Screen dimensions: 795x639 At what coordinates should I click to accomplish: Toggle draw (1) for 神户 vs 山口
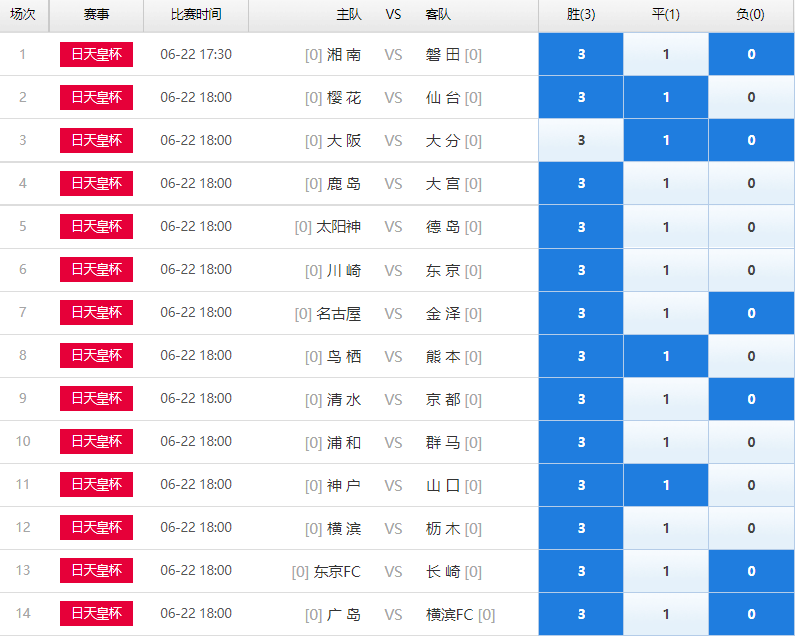click(x=666, y=485)
